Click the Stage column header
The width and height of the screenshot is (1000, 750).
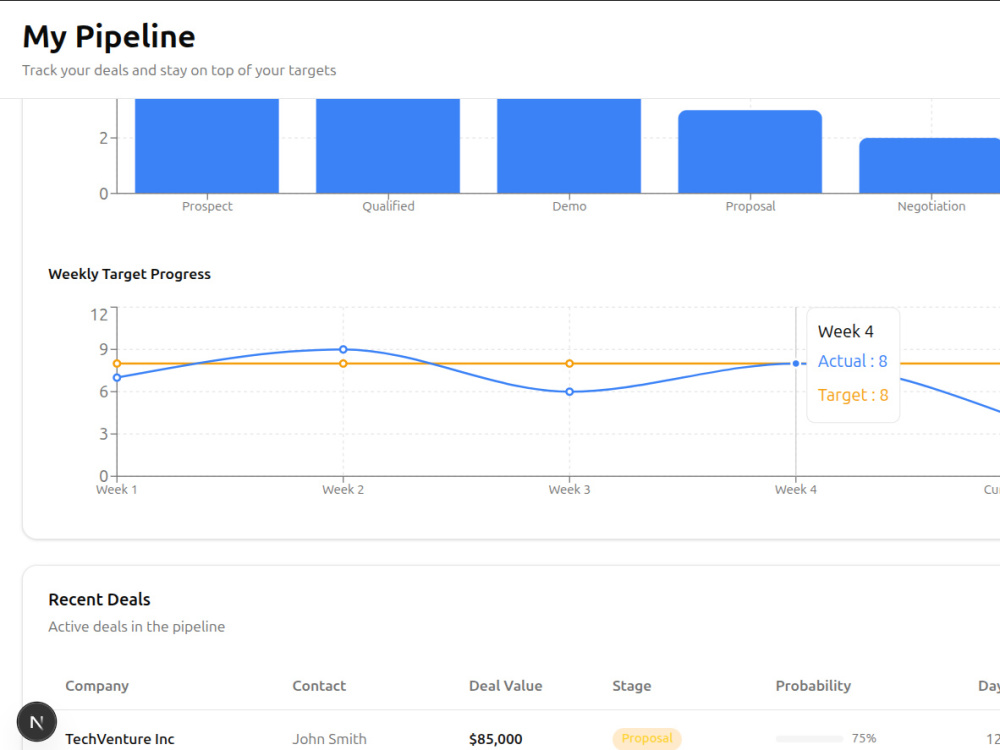631,686
